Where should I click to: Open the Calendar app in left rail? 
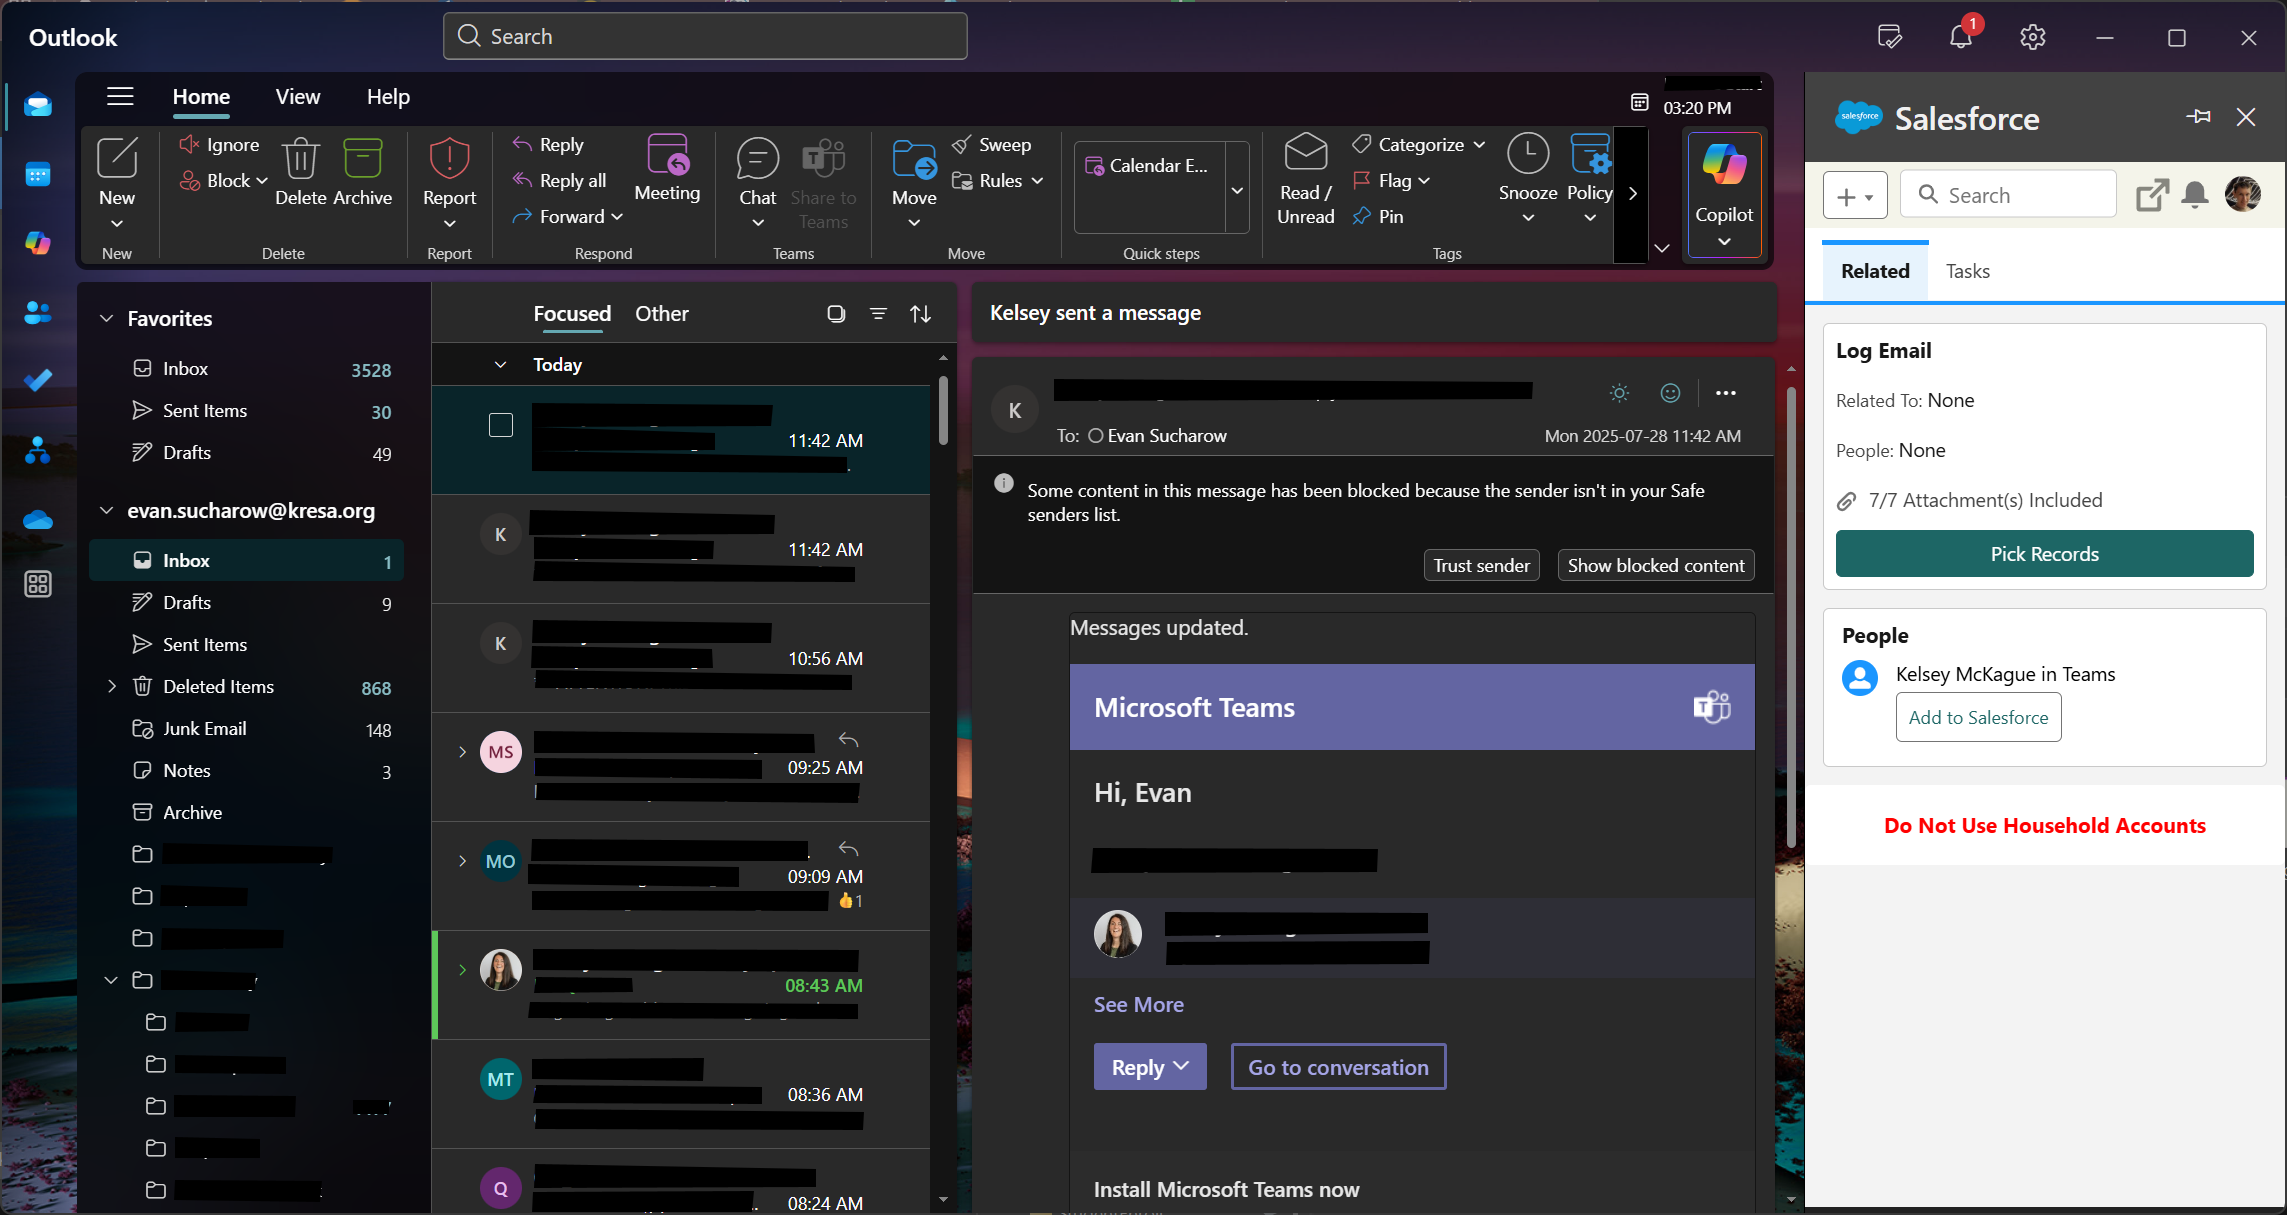point(38,175)
